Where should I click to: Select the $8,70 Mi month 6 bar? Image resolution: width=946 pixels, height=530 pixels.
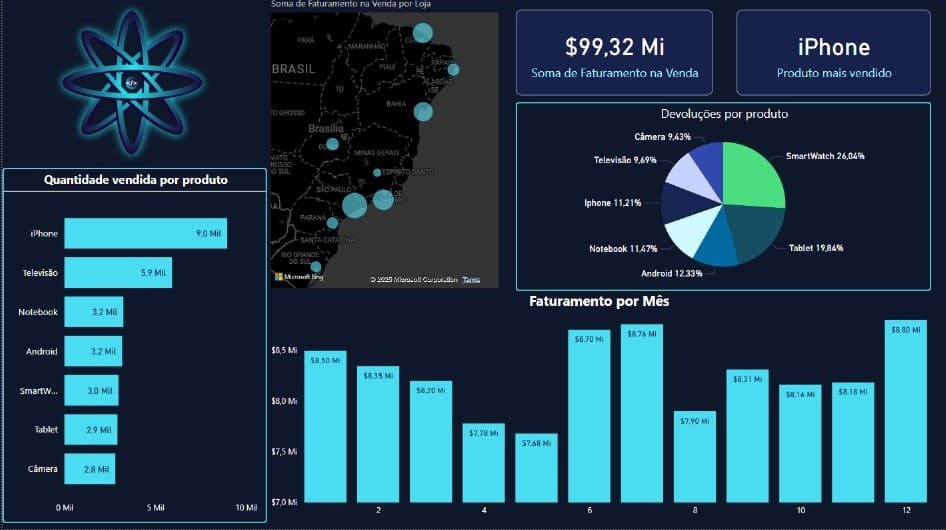point(589,416)
